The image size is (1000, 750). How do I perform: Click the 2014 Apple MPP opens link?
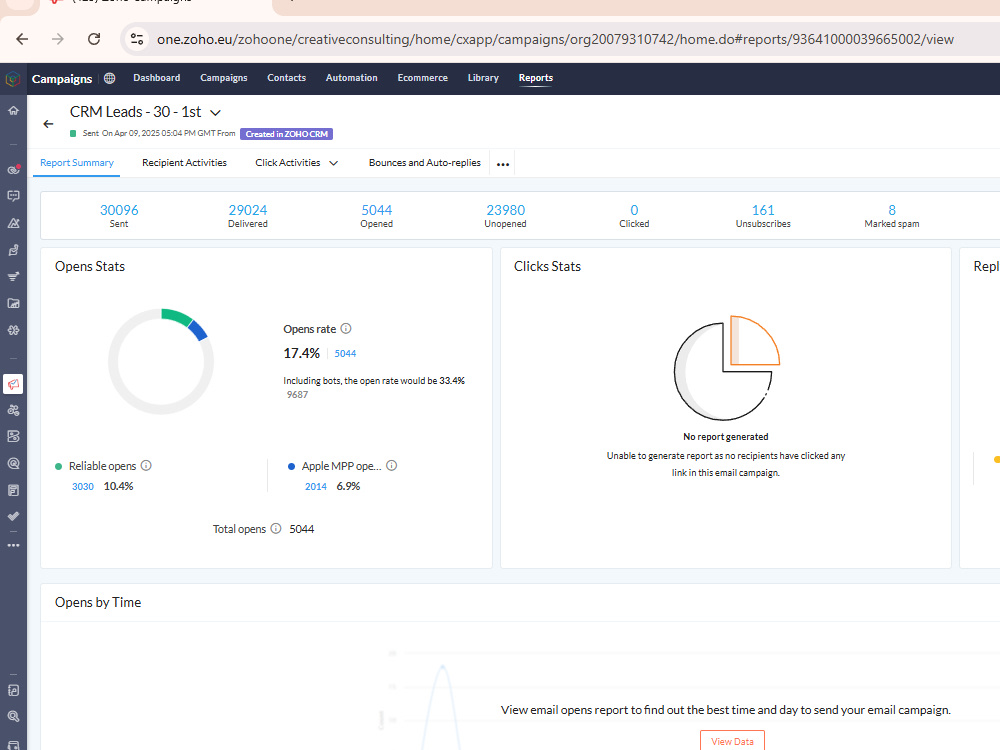[x=316, y=487]
